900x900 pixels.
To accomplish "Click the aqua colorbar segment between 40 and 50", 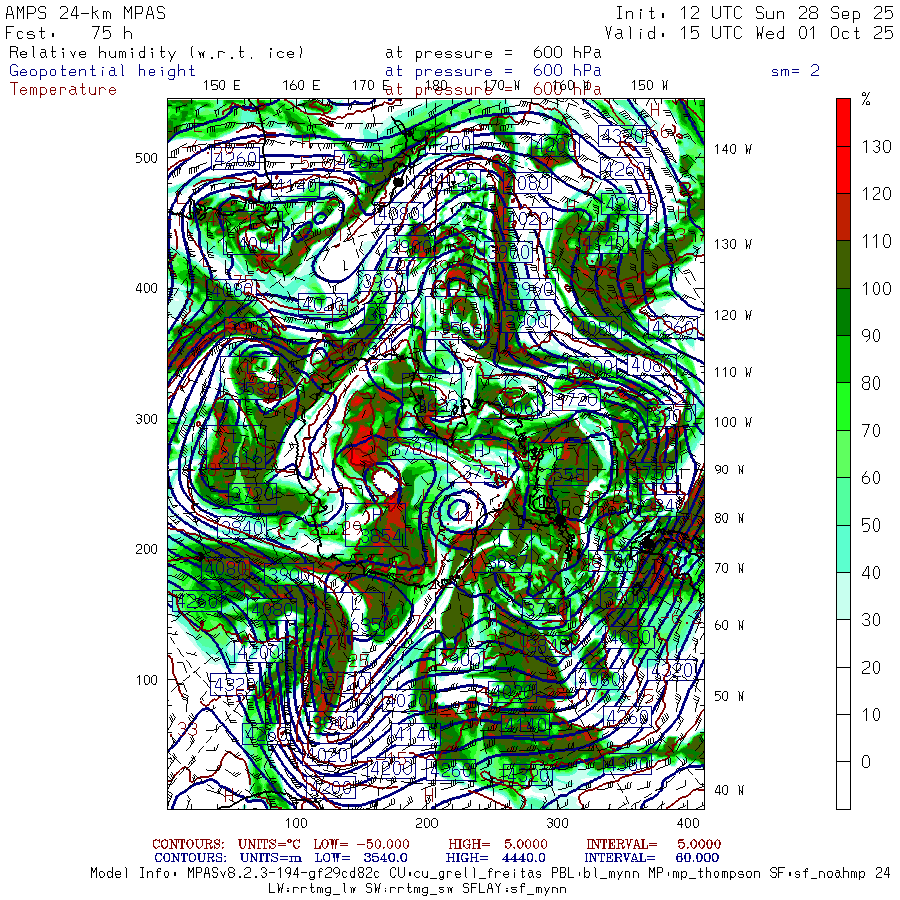I will click(843, 549).
